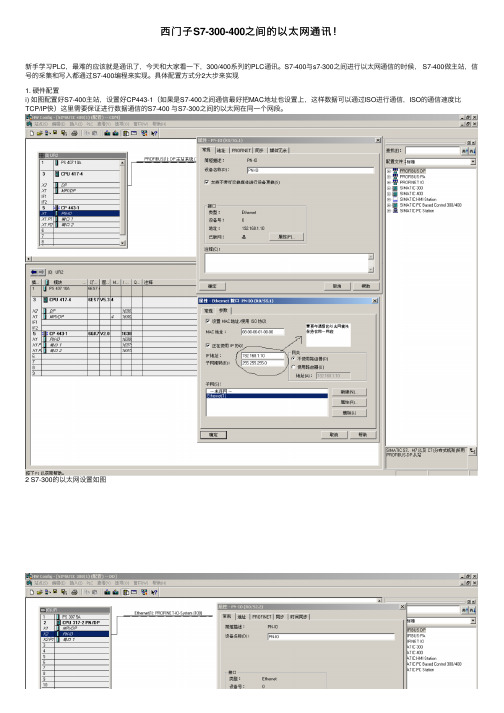Click the New icon in the upper HW Config toolbar
The width and height of the screenshot is (504, 713).
(32, 133)
